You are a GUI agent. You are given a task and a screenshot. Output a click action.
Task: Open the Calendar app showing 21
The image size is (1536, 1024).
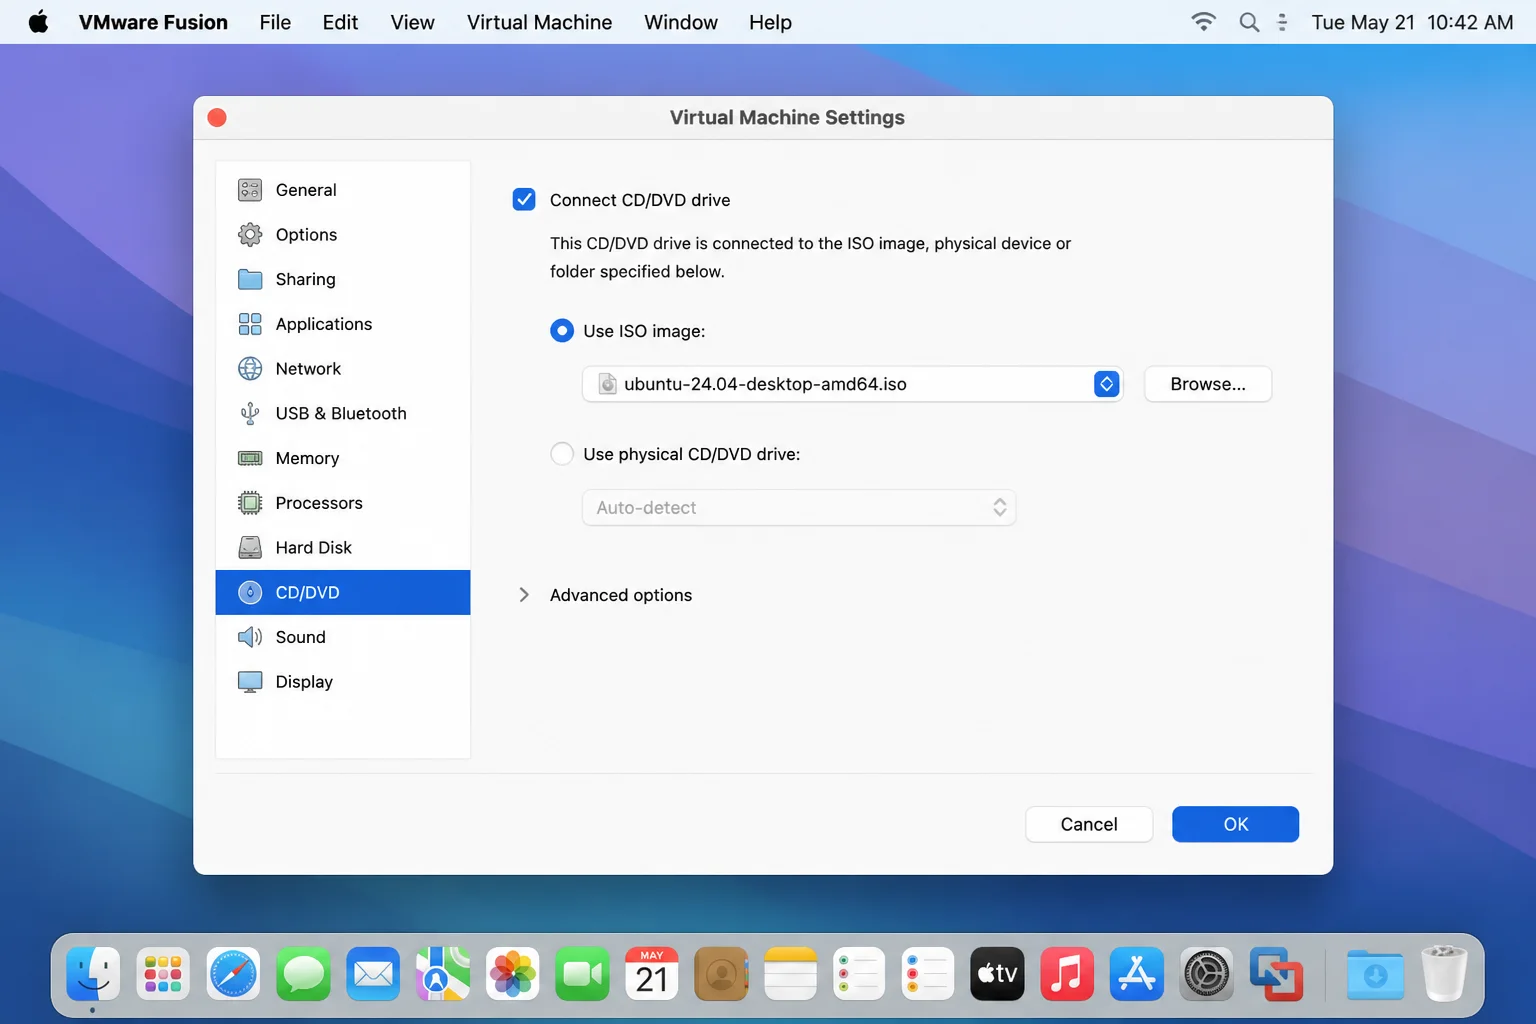coord(652,974)
